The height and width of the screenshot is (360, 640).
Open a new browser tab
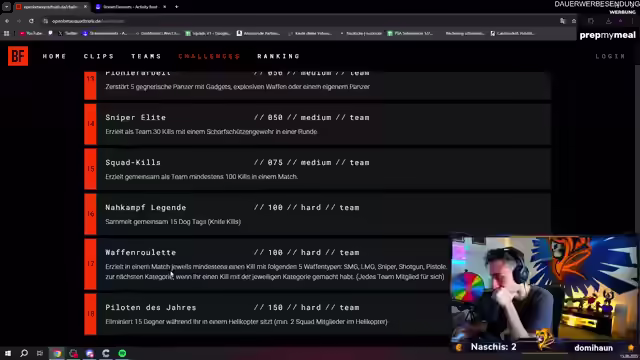(176, 7)
